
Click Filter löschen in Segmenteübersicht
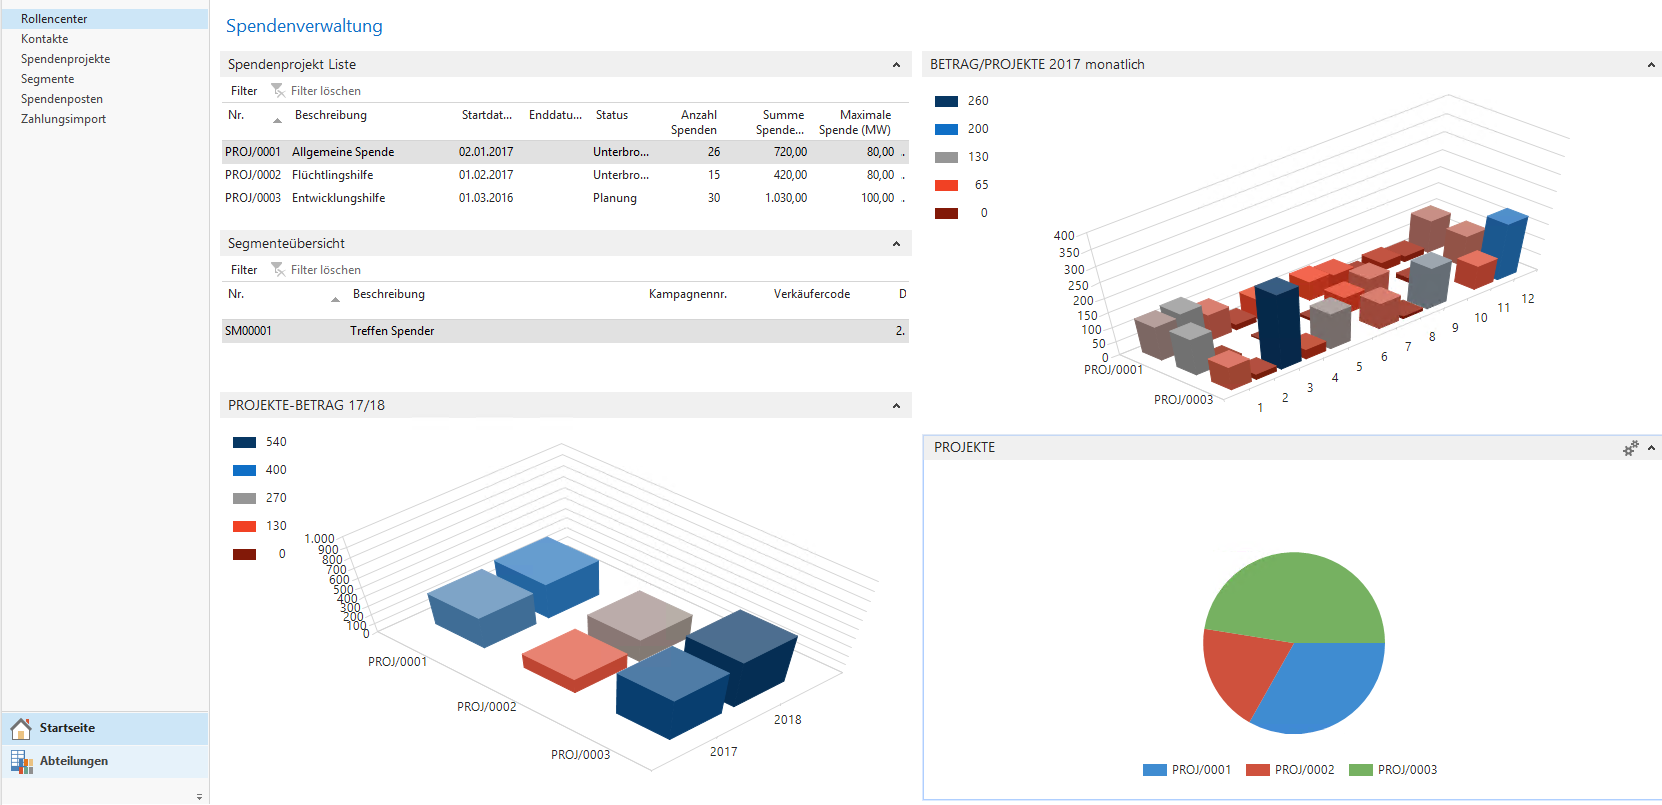click(x=326, y=270)
